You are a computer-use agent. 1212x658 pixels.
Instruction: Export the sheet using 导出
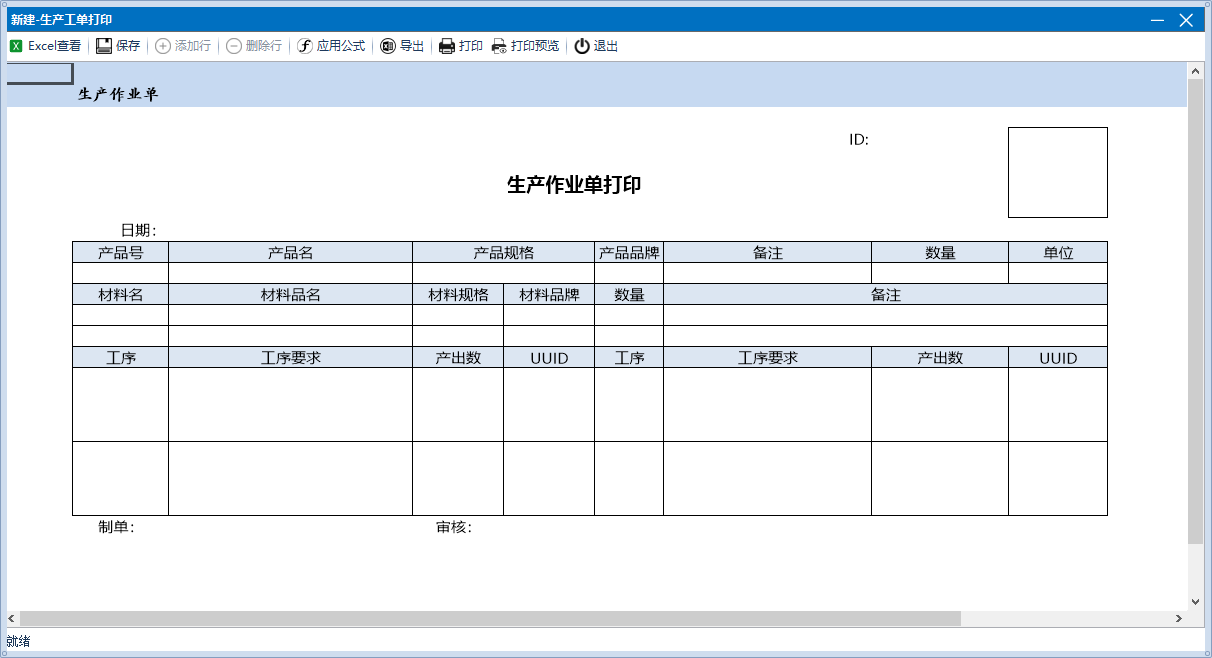pyautogui.click(x=402, y=46)
